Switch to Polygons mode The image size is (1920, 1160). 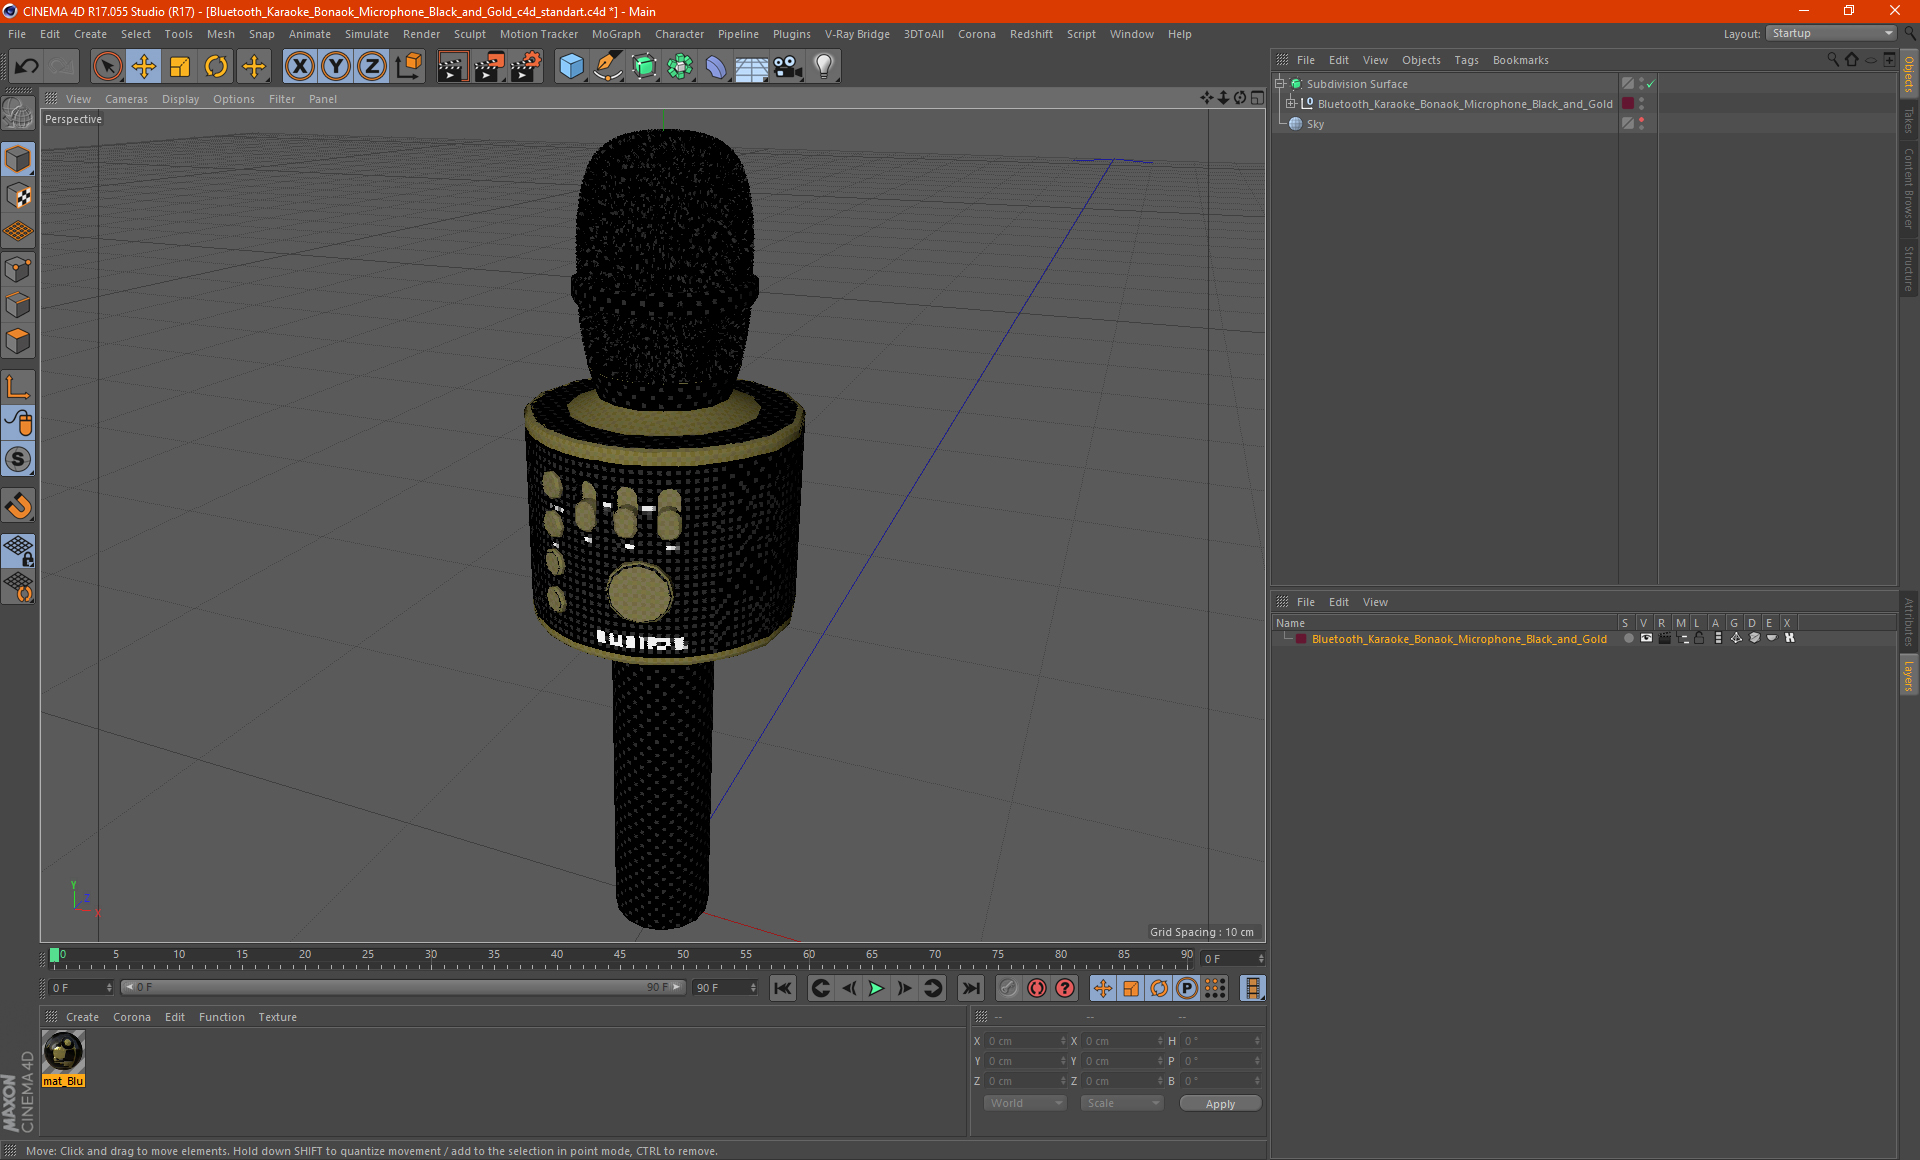tap(18, 341)
